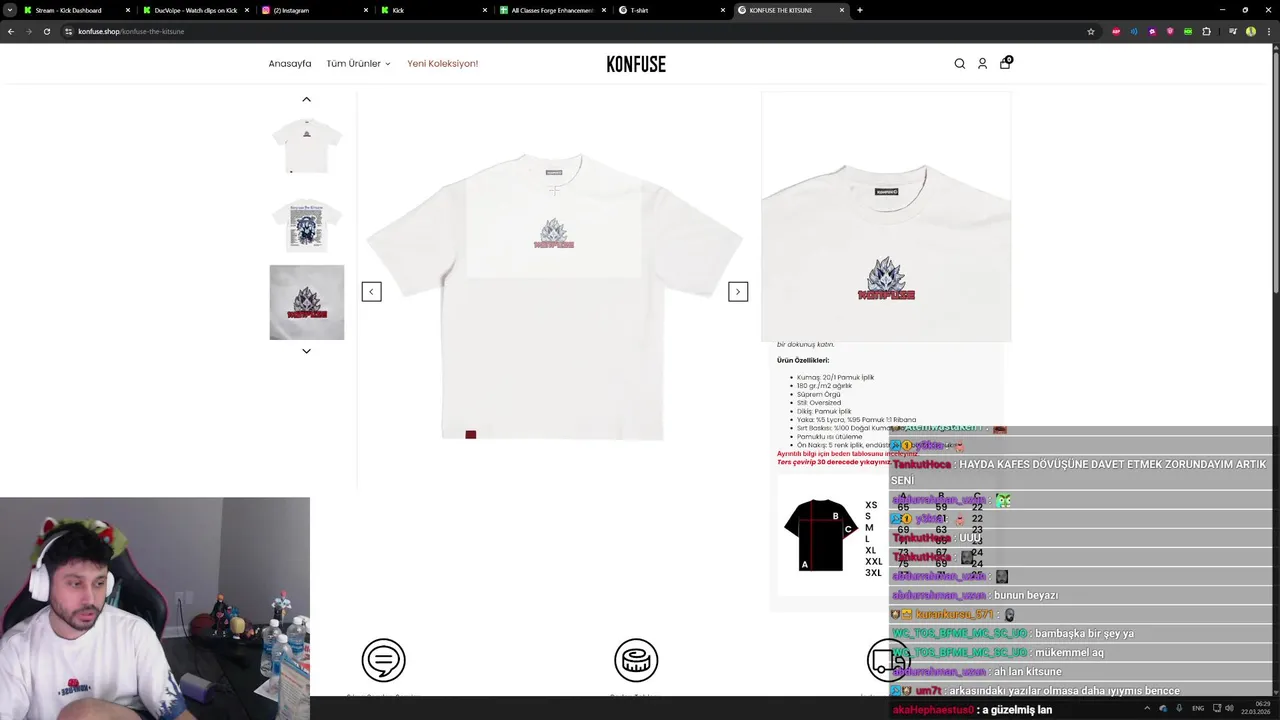
Task: Click chat message 'bunun beyazı'
Action: tap(1026, 595)
